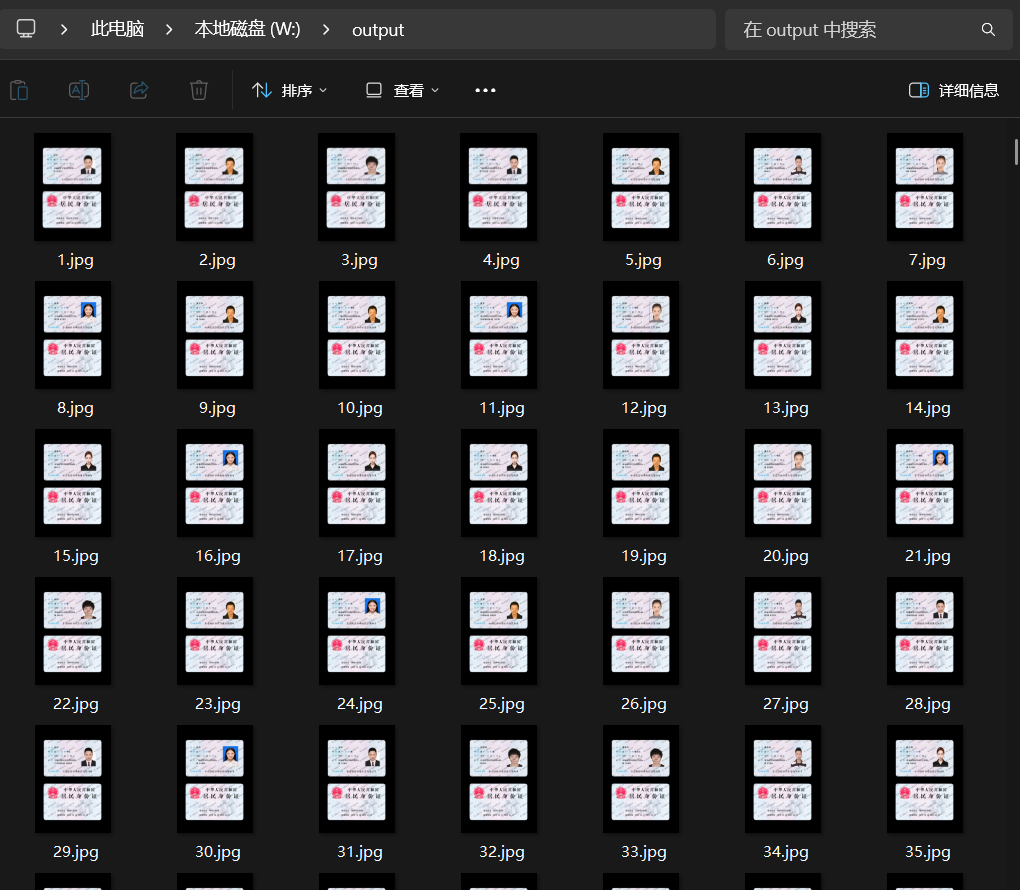Viewport: 1020px width, 890px height.
Task: Select the 13.jpg thumbnail
Action: click(x=783, y=335)
